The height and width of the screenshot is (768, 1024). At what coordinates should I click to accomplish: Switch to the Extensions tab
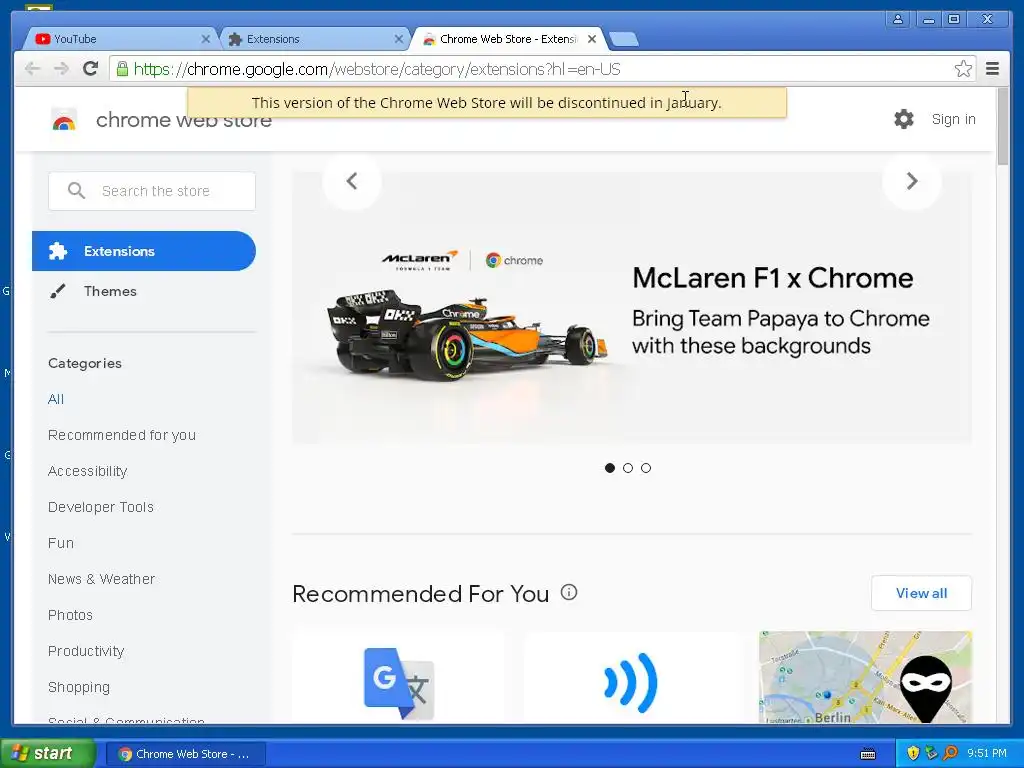click(313, 39)
